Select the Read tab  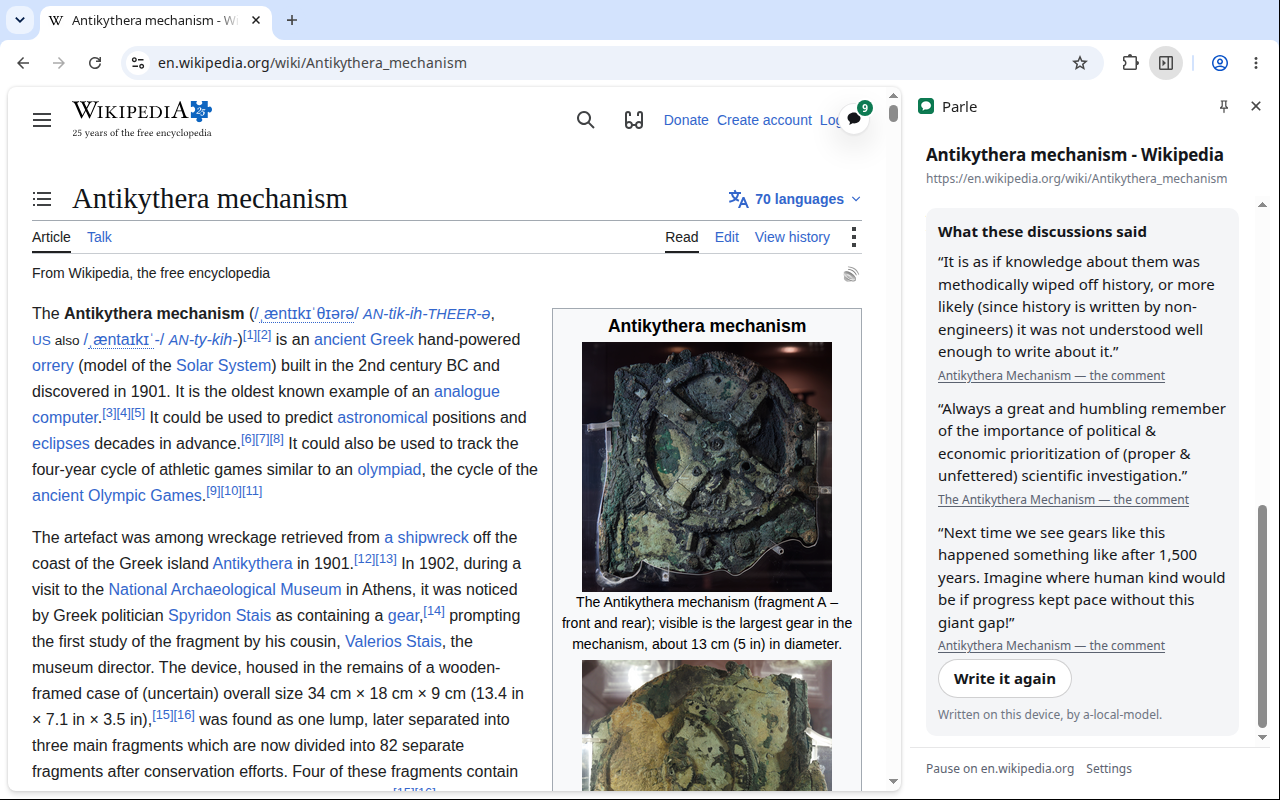point(682,237)
